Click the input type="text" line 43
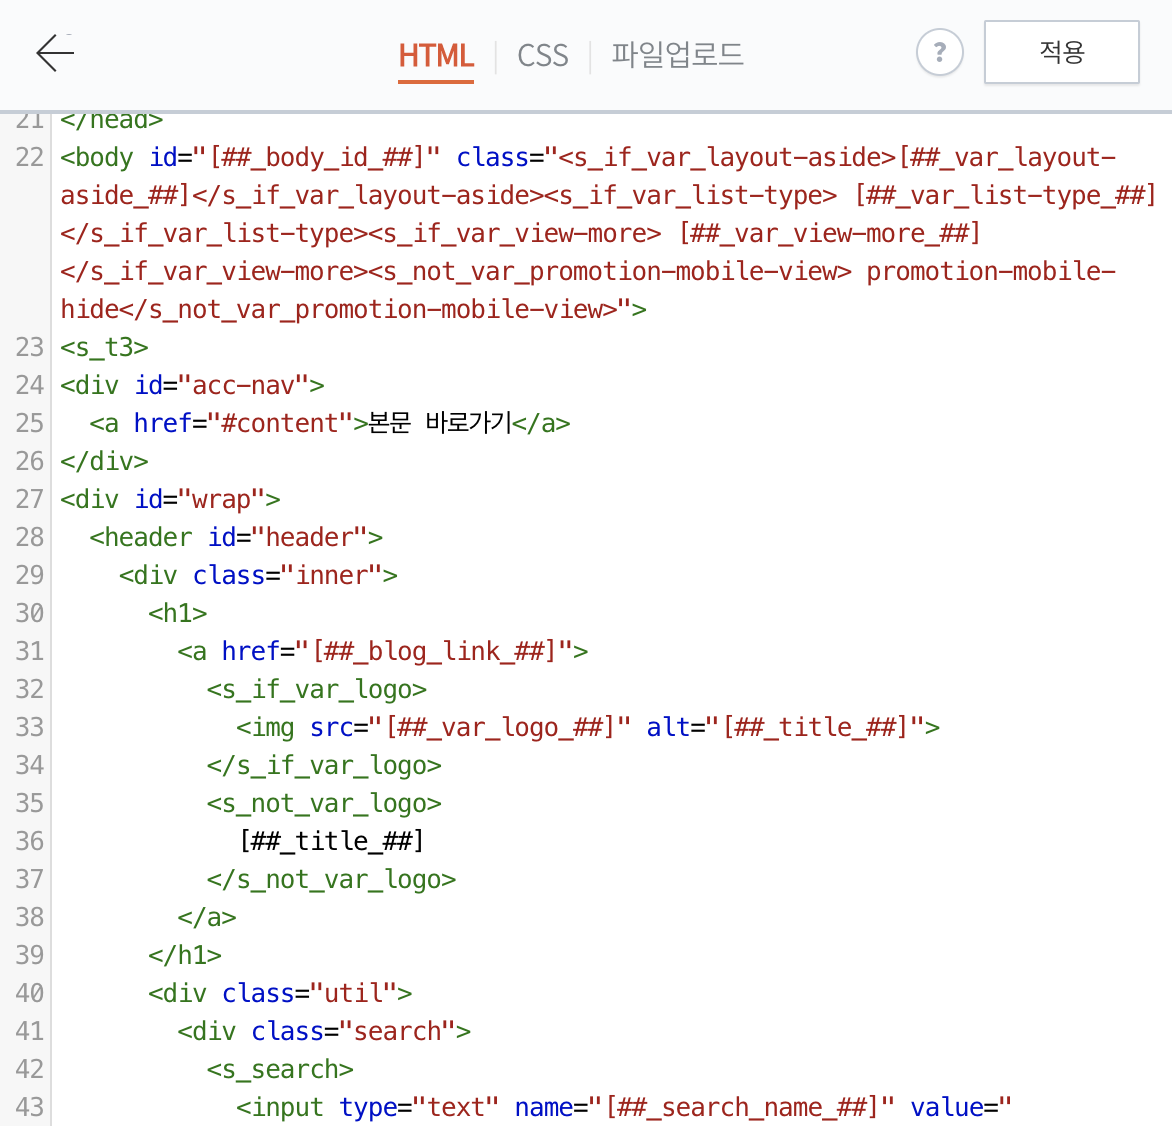Screen dimensions: 1172x1126 click(x=624, y=1108)
